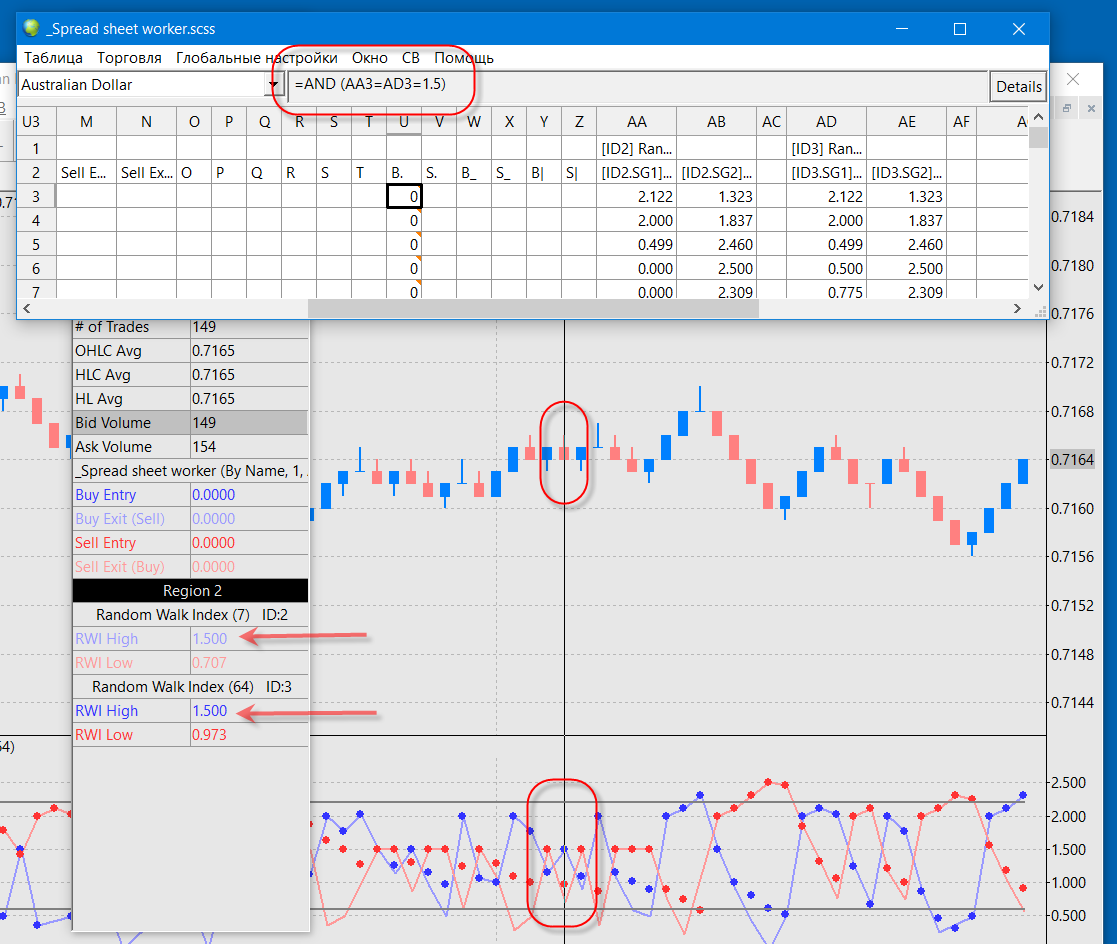This screenshot has width=1117, height=944.
Task: Open the Глобальные настройки menu
Action: [256, 58]
